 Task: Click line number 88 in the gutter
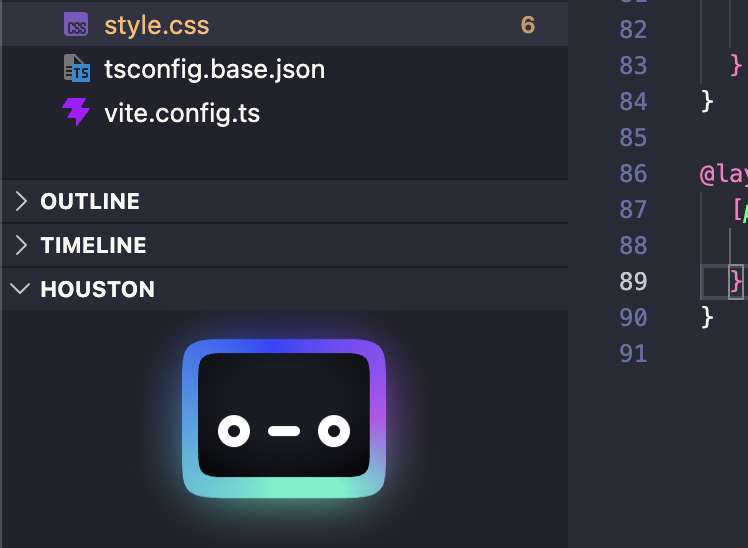pyautogui.click(x=633, y=246)
